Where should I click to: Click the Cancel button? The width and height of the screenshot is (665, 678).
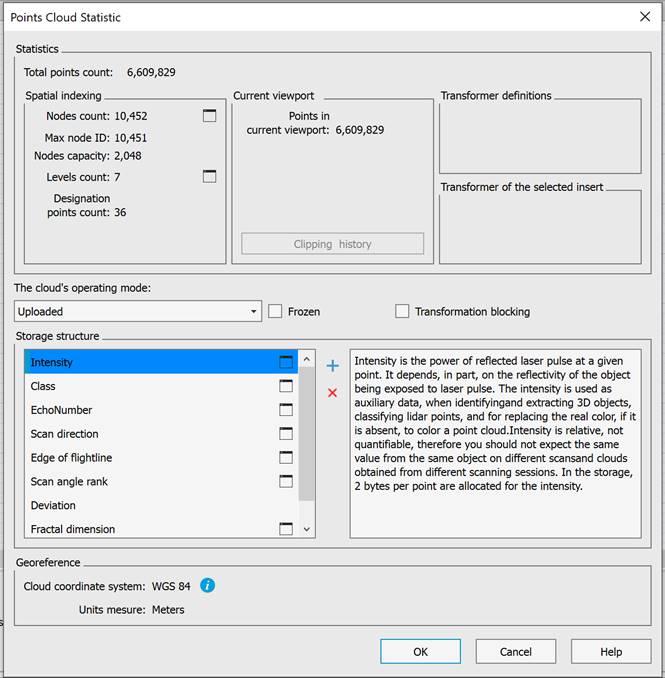coord(515,651)
